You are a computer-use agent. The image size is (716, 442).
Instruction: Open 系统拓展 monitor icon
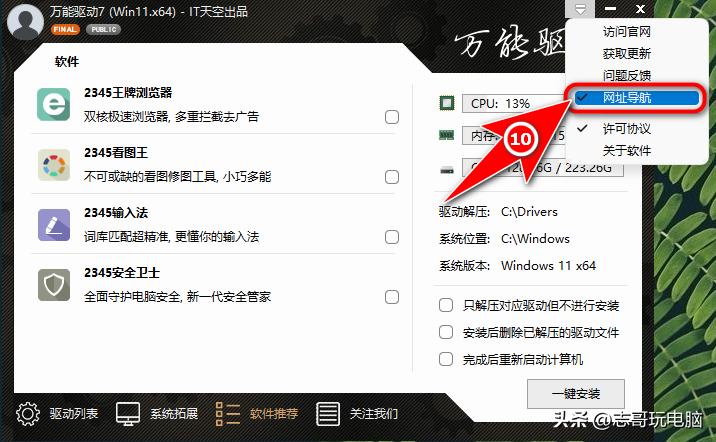click(128, 414)
